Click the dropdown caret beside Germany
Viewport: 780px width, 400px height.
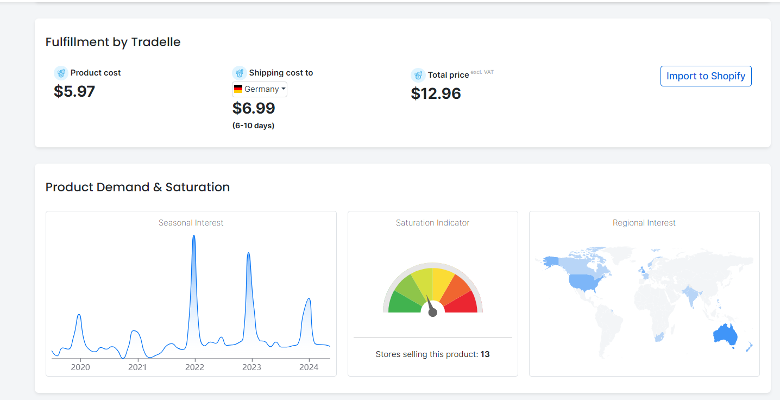[x=284, y=89]
